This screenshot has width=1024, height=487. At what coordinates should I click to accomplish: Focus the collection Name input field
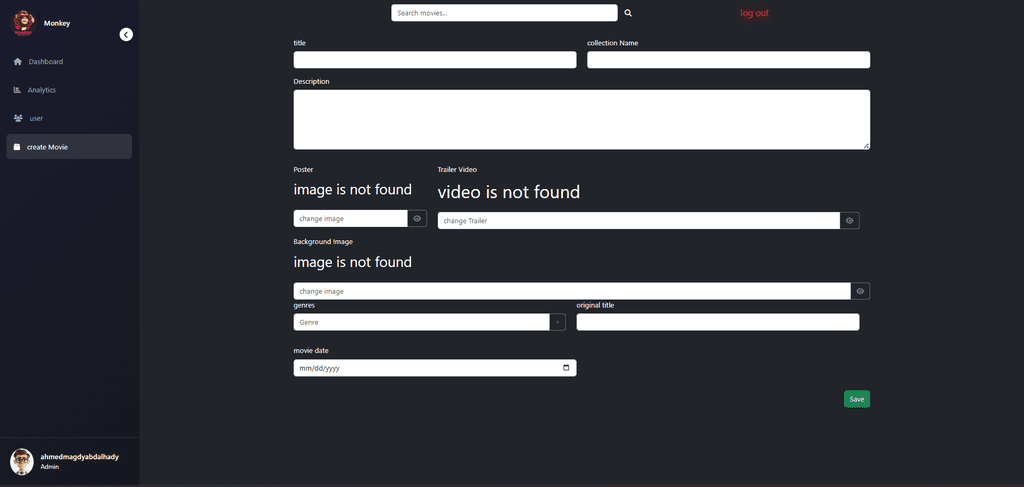click(x=728, y=60)
